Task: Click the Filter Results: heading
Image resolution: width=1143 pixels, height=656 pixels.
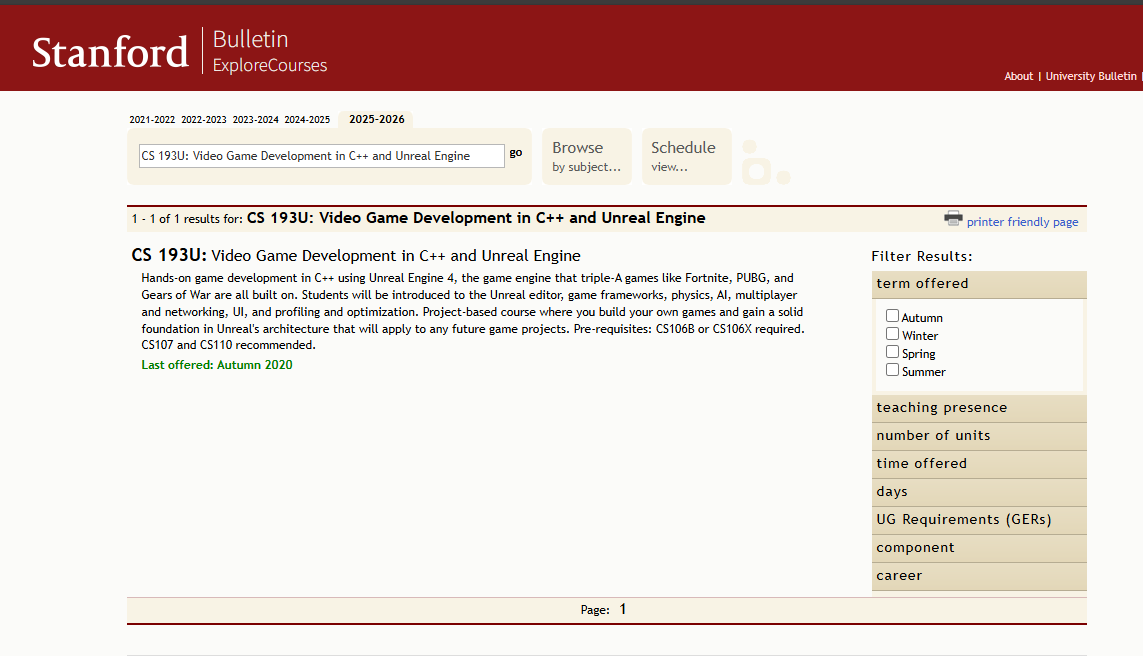Action: tap(921, 257)
